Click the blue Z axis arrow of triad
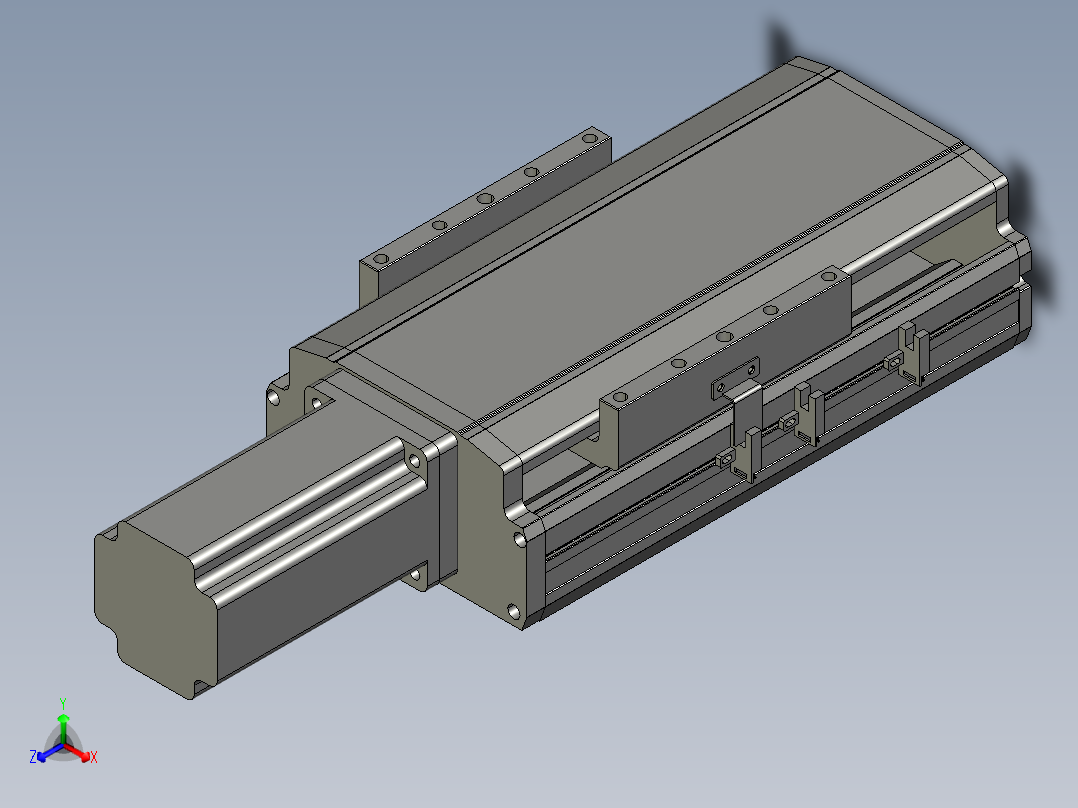Viewport: 1078px width, 808px height. [x=47, y=754]
